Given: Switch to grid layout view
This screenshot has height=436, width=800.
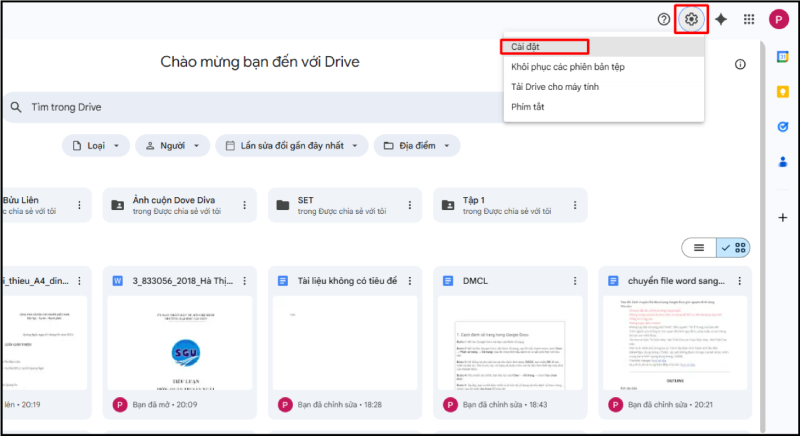Looking at the screenshot, I should [733, 248].
